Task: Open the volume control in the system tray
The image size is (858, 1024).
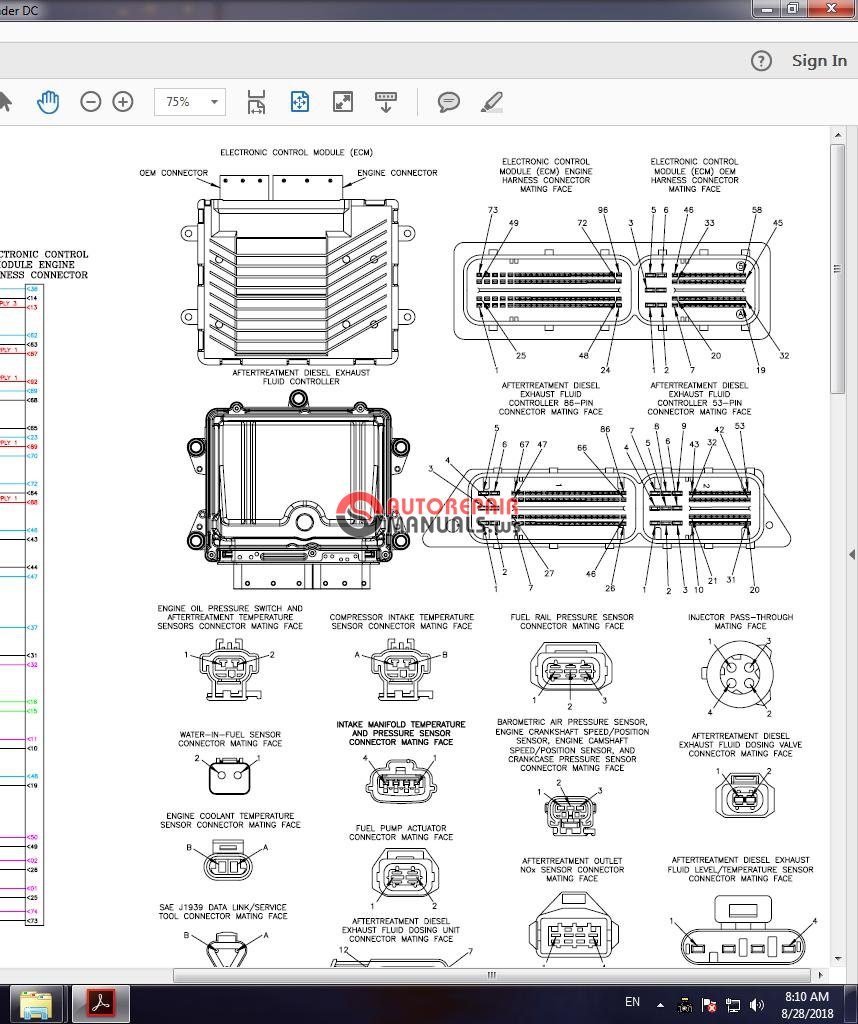Action: 756,1004
